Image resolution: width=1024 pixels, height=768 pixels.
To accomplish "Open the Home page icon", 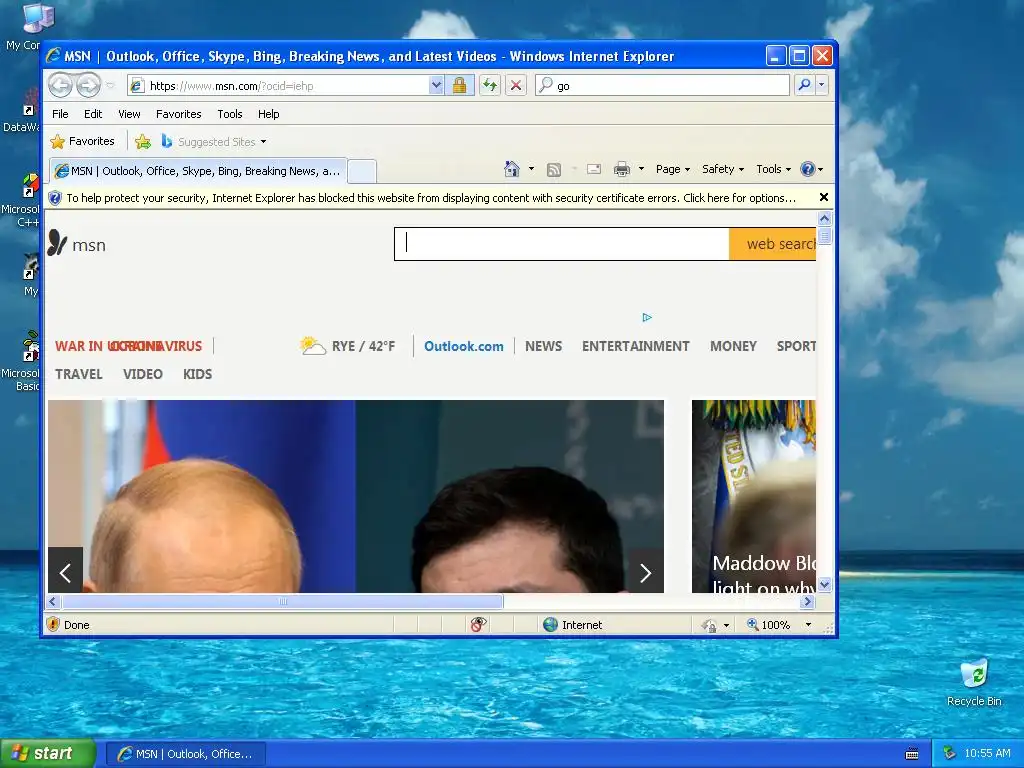I will click(512, 169).
